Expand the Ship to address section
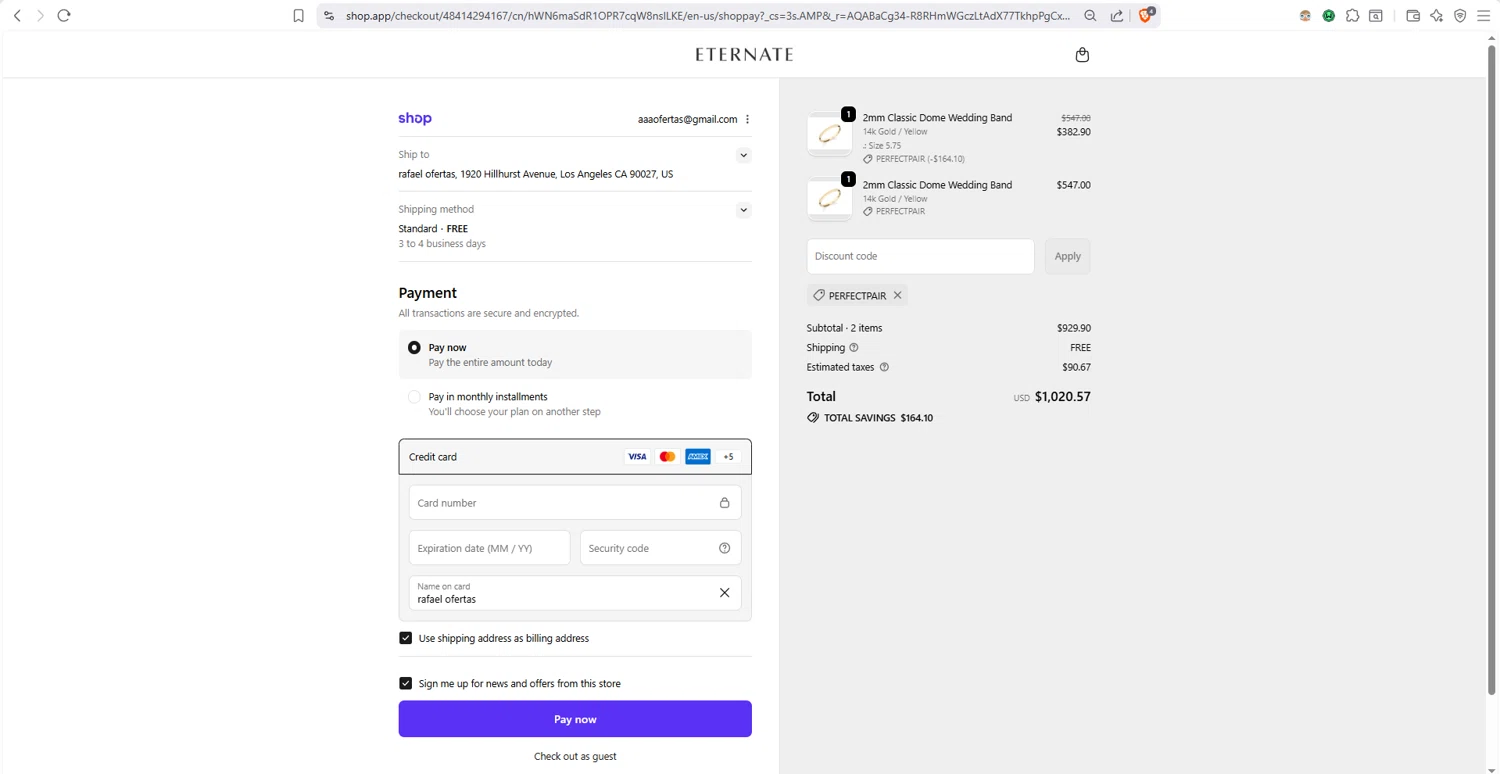 pyautogui.click(x=743, y=155)
